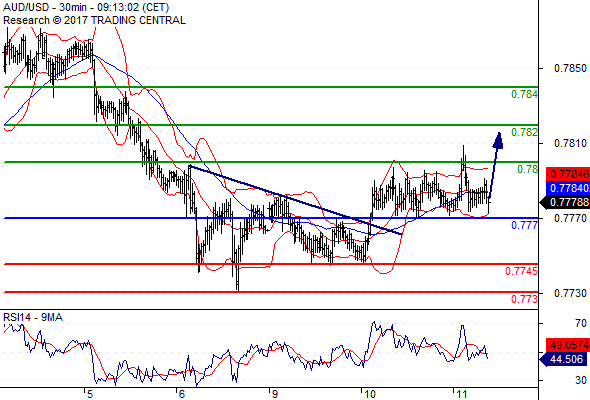This screenshot has width=590, height=400.
Task: Click the 'RSI14 - 9MA' indicator label
Action: click(x=33, y=318)
